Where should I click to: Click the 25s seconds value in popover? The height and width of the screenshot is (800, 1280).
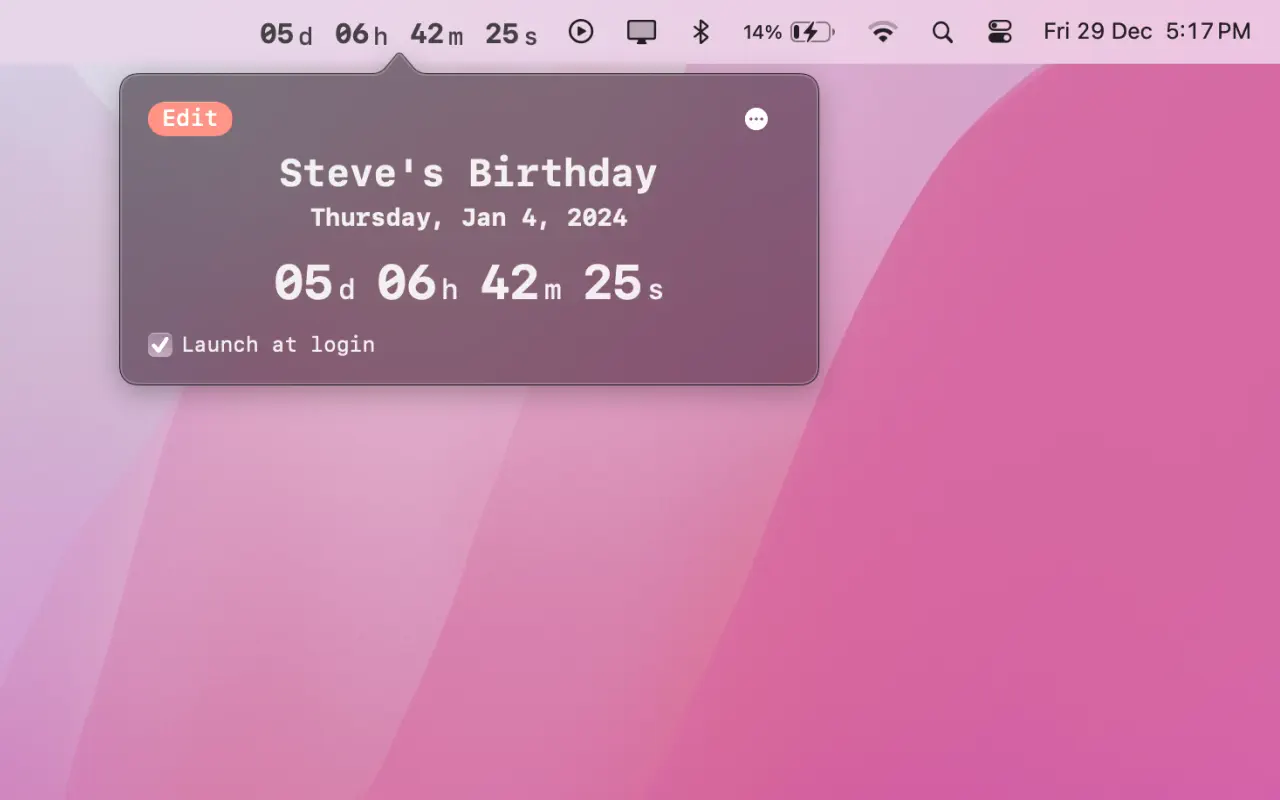click(623, 283)
